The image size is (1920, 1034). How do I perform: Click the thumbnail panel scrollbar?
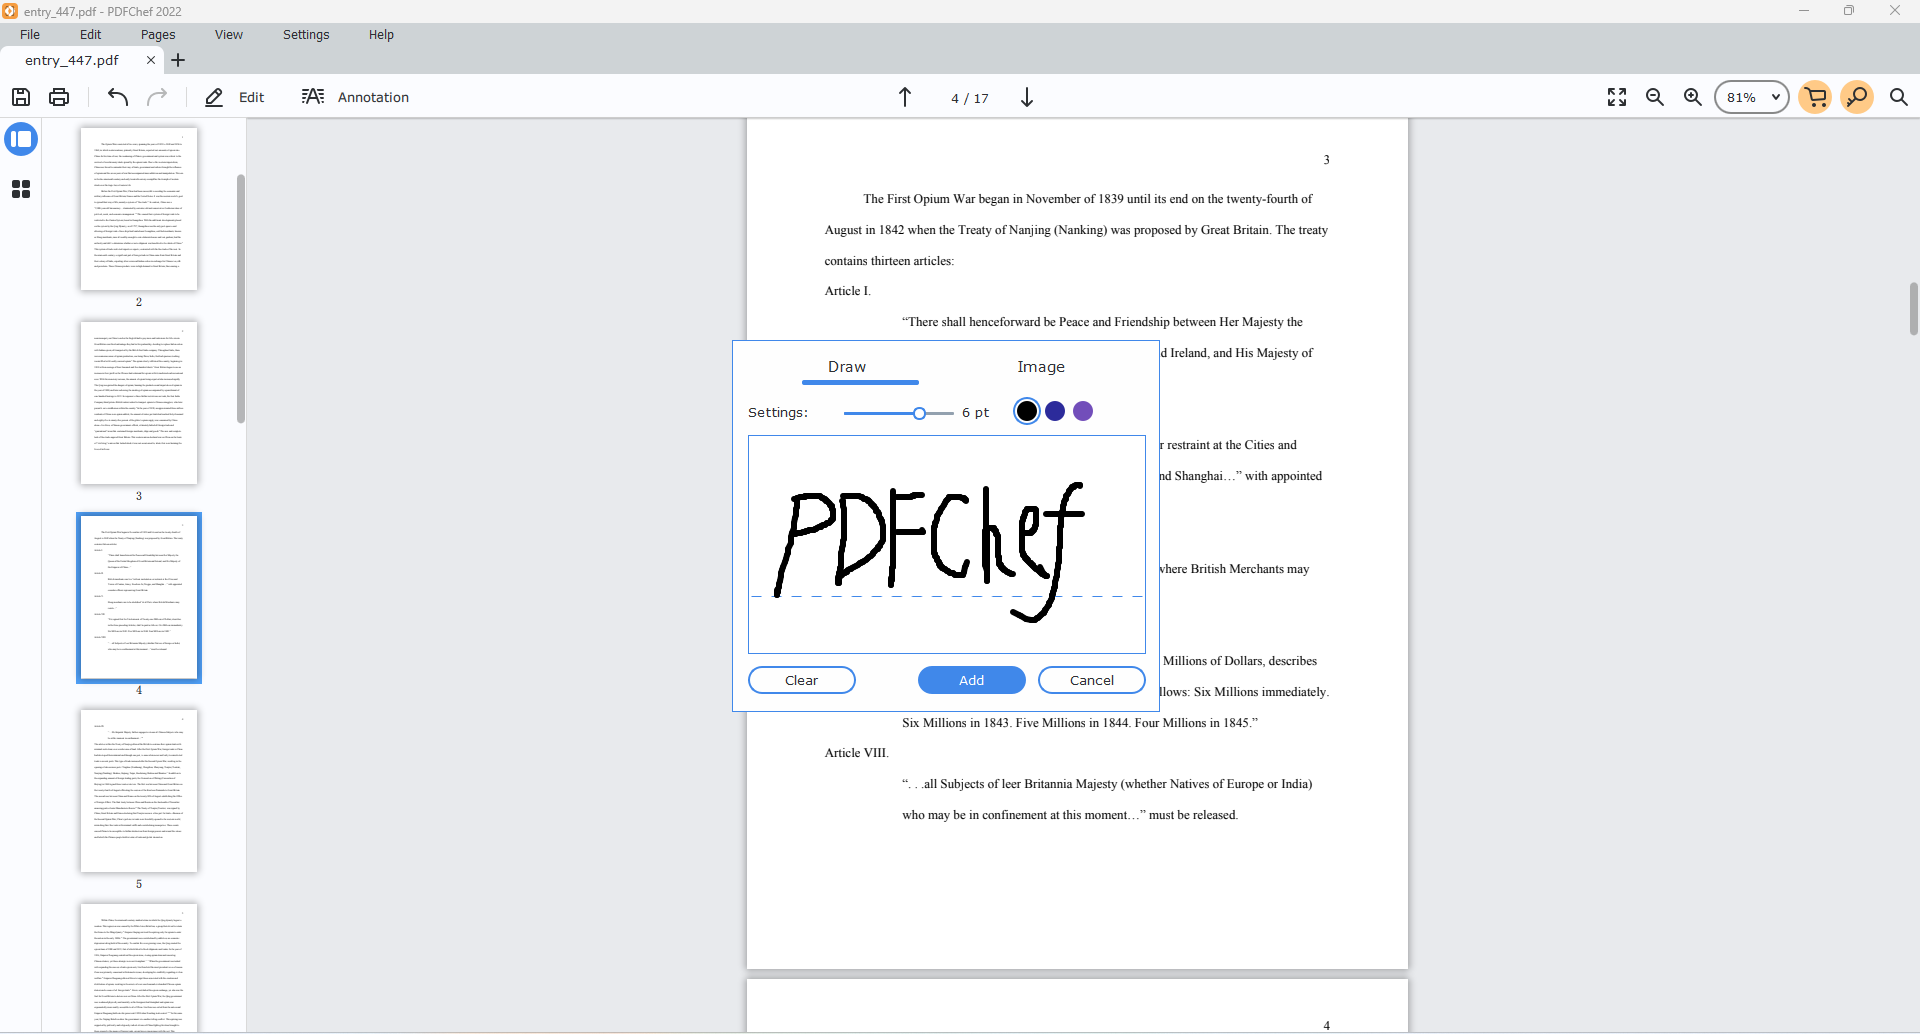[240, 298]
